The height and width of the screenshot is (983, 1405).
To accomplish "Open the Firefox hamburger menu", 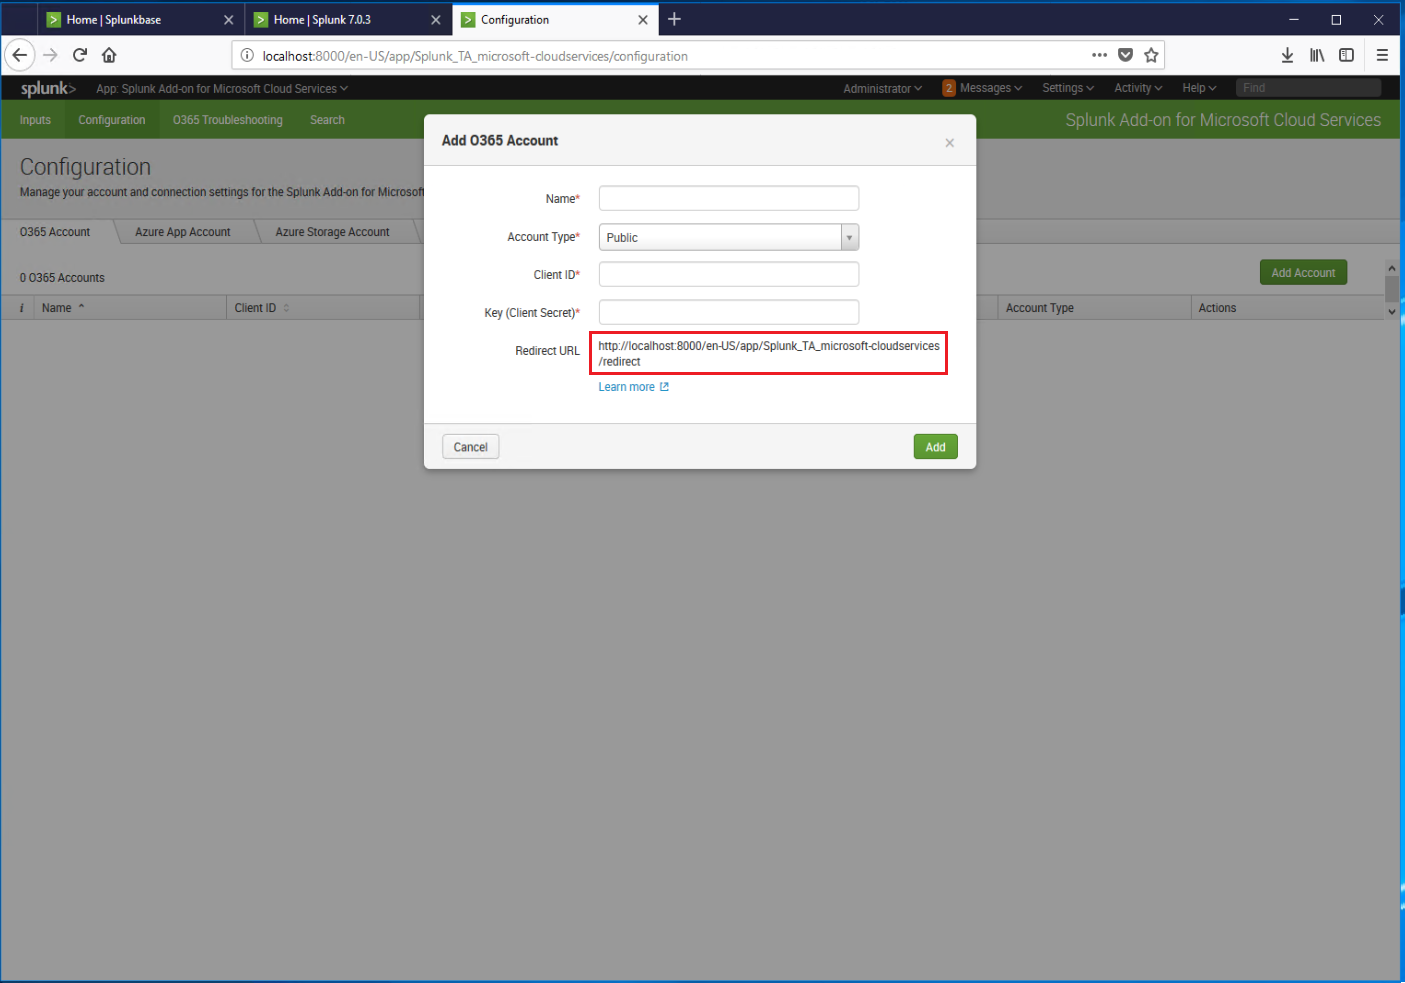I will tap(1382, 55).
